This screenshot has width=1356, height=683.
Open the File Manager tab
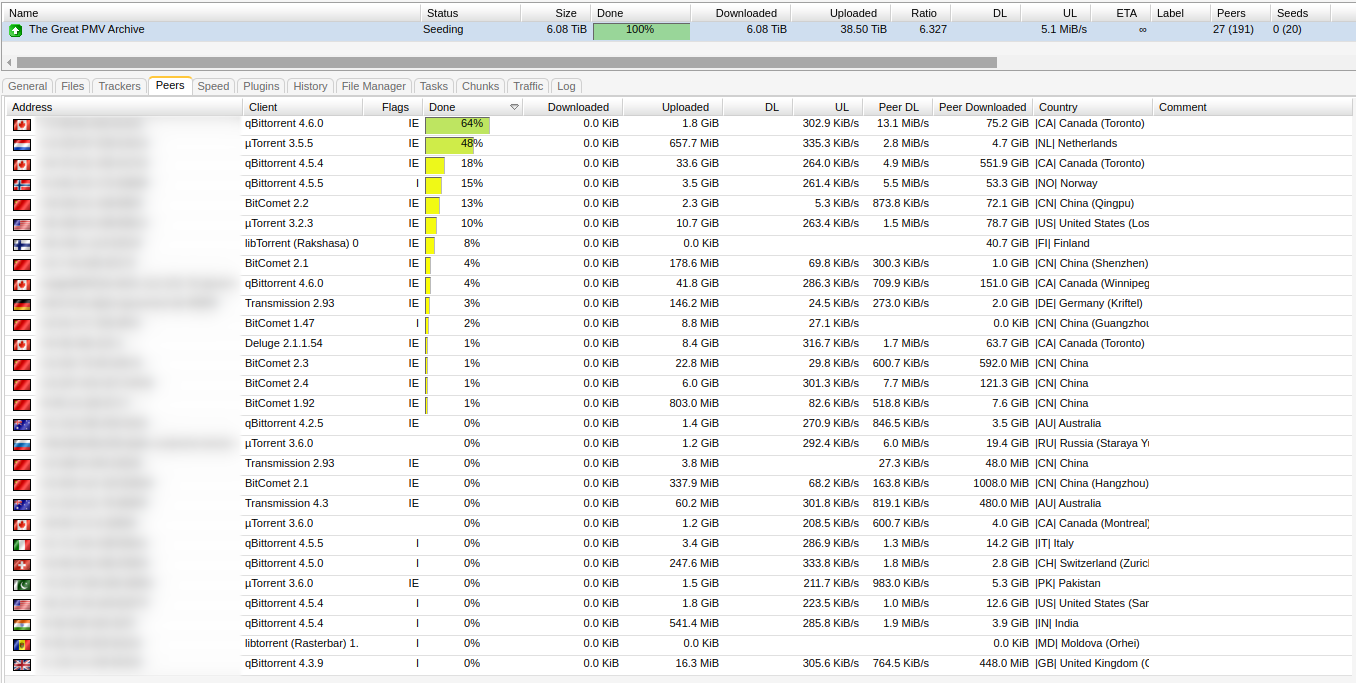374,86
